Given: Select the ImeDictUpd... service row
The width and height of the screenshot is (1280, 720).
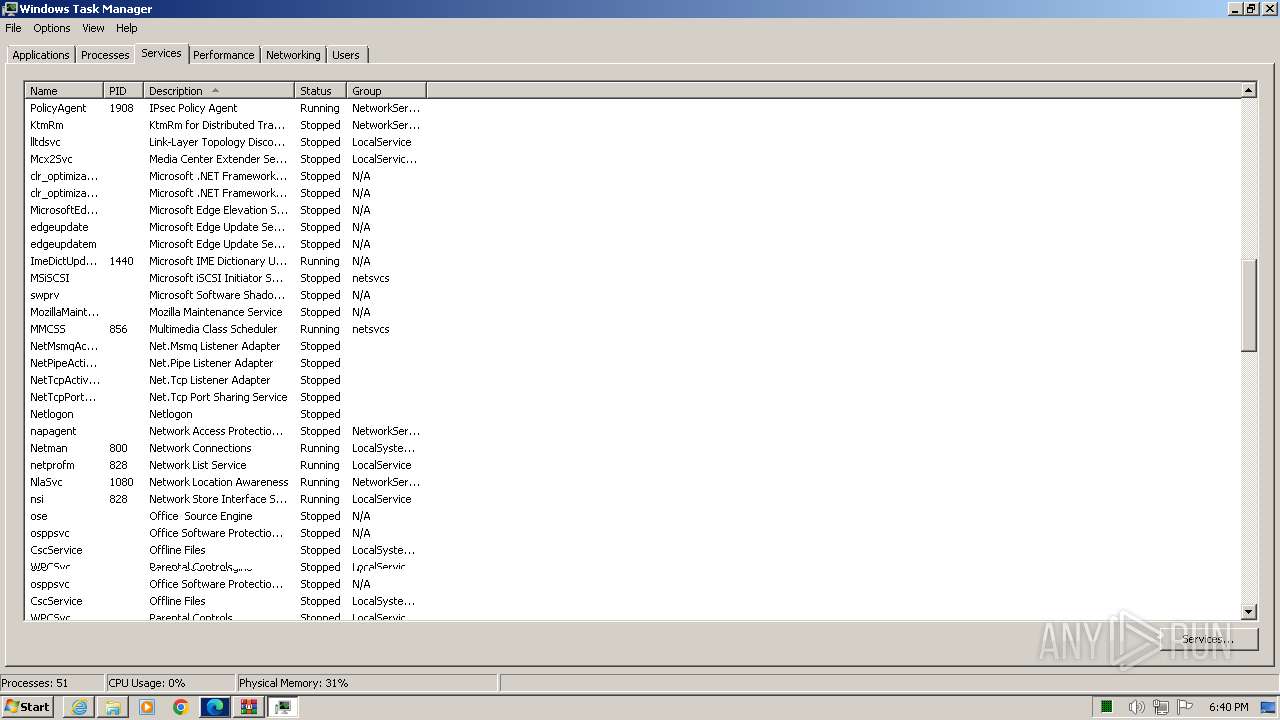Looking at the screenshot, I should pyautogui.click(x=225, y=261).
